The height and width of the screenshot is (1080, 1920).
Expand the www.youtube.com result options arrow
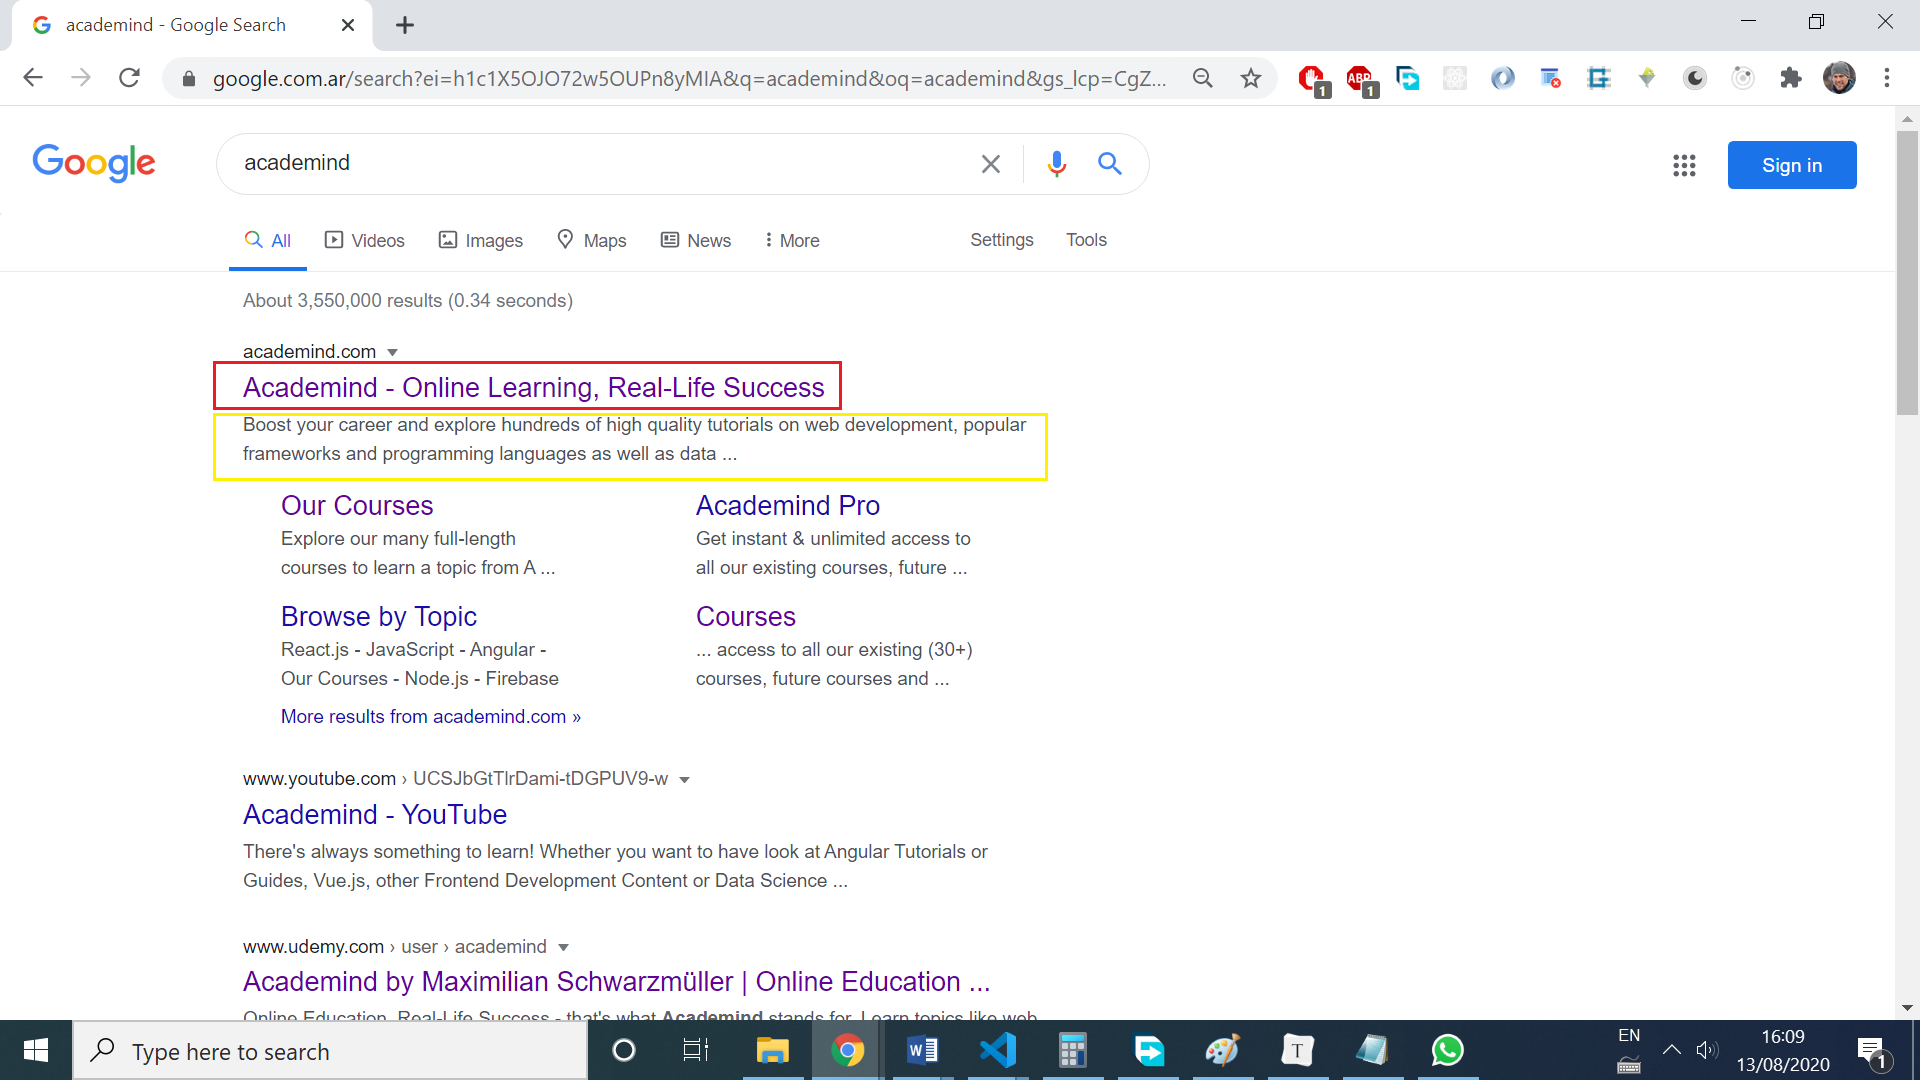coord(685,779)
